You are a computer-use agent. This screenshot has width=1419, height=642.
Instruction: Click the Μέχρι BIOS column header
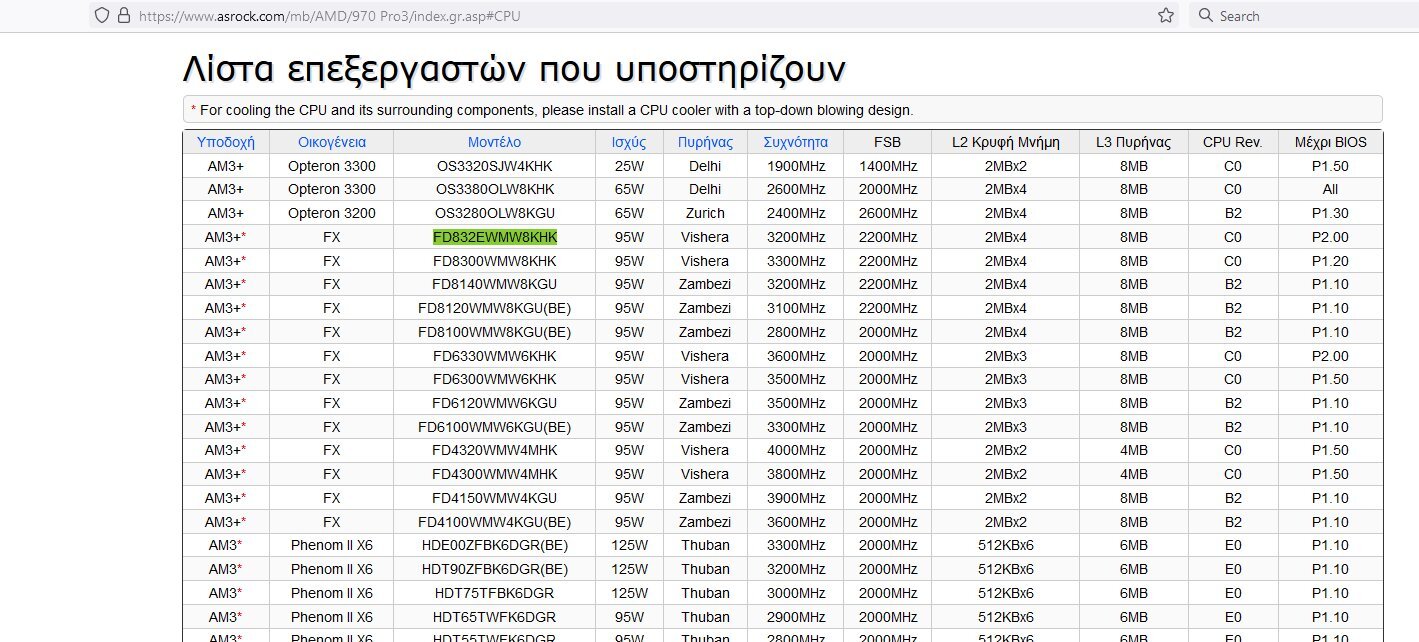(x=1330, y=142)
